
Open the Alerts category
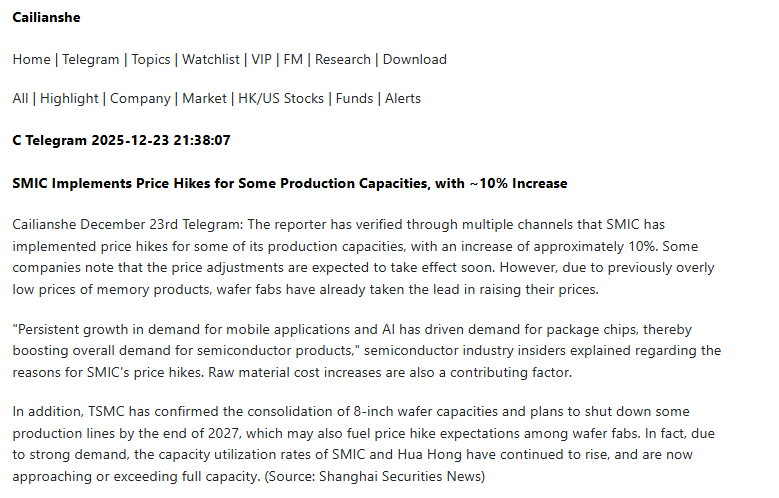[403, 98]
